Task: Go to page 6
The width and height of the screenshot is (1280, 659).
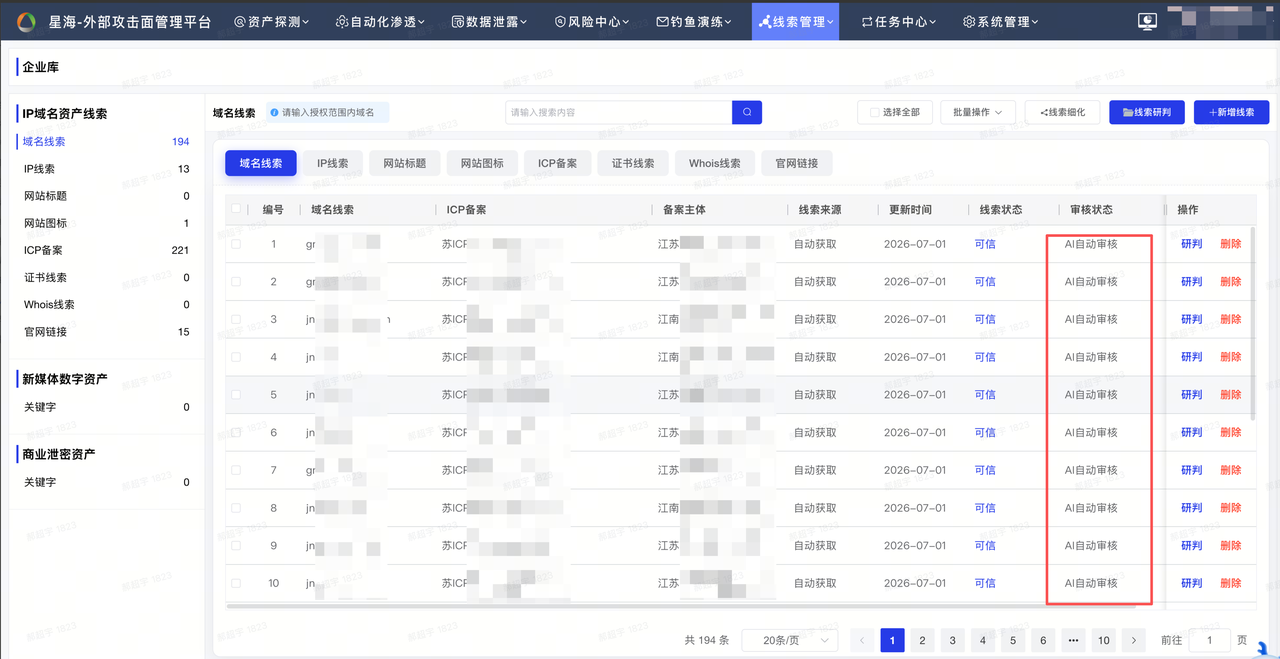Action: click(1043, 640)
